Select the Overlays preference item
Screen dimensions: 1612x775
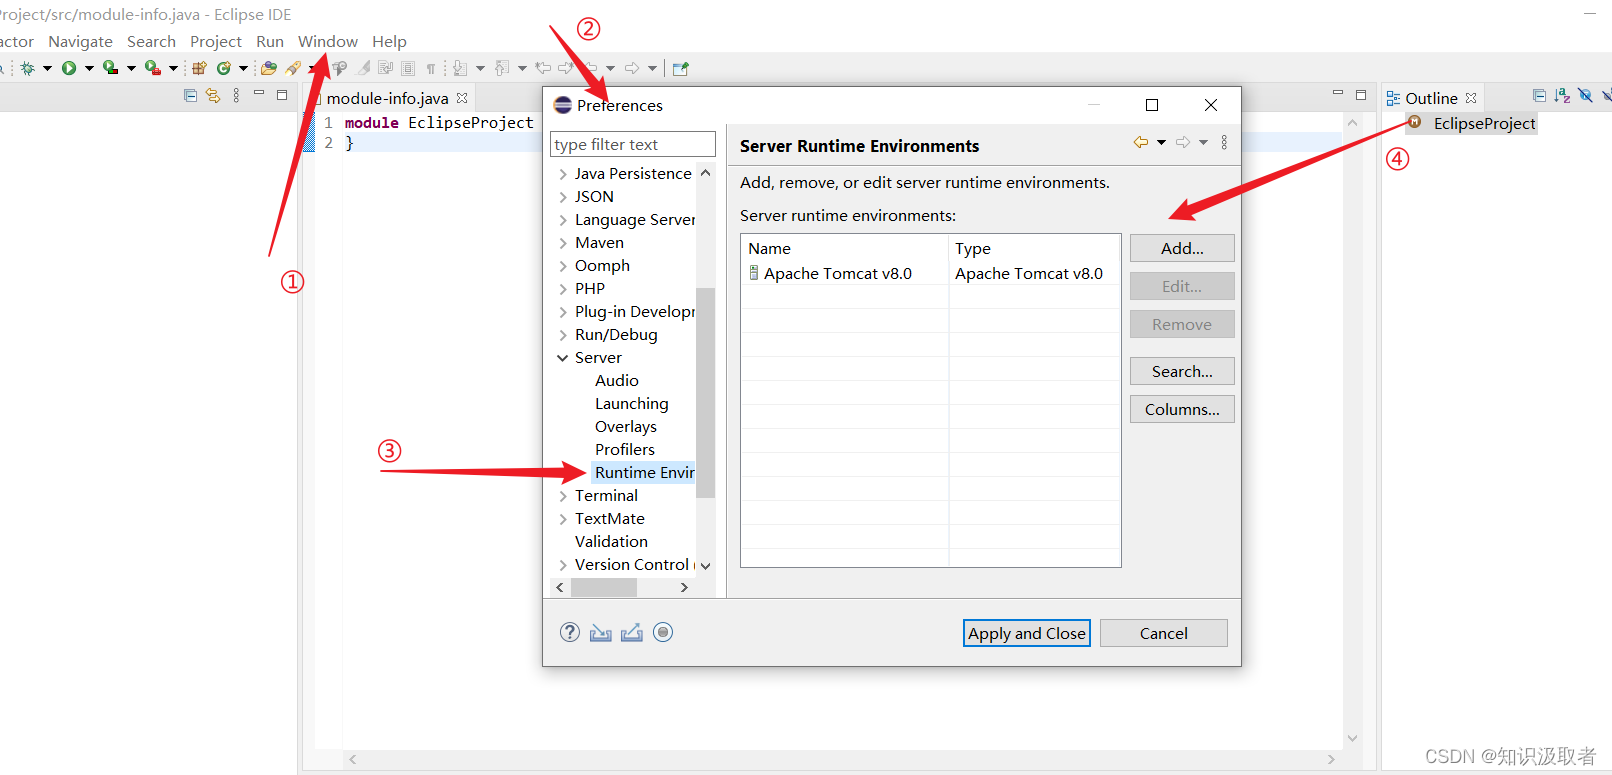(x=626, y=427)
